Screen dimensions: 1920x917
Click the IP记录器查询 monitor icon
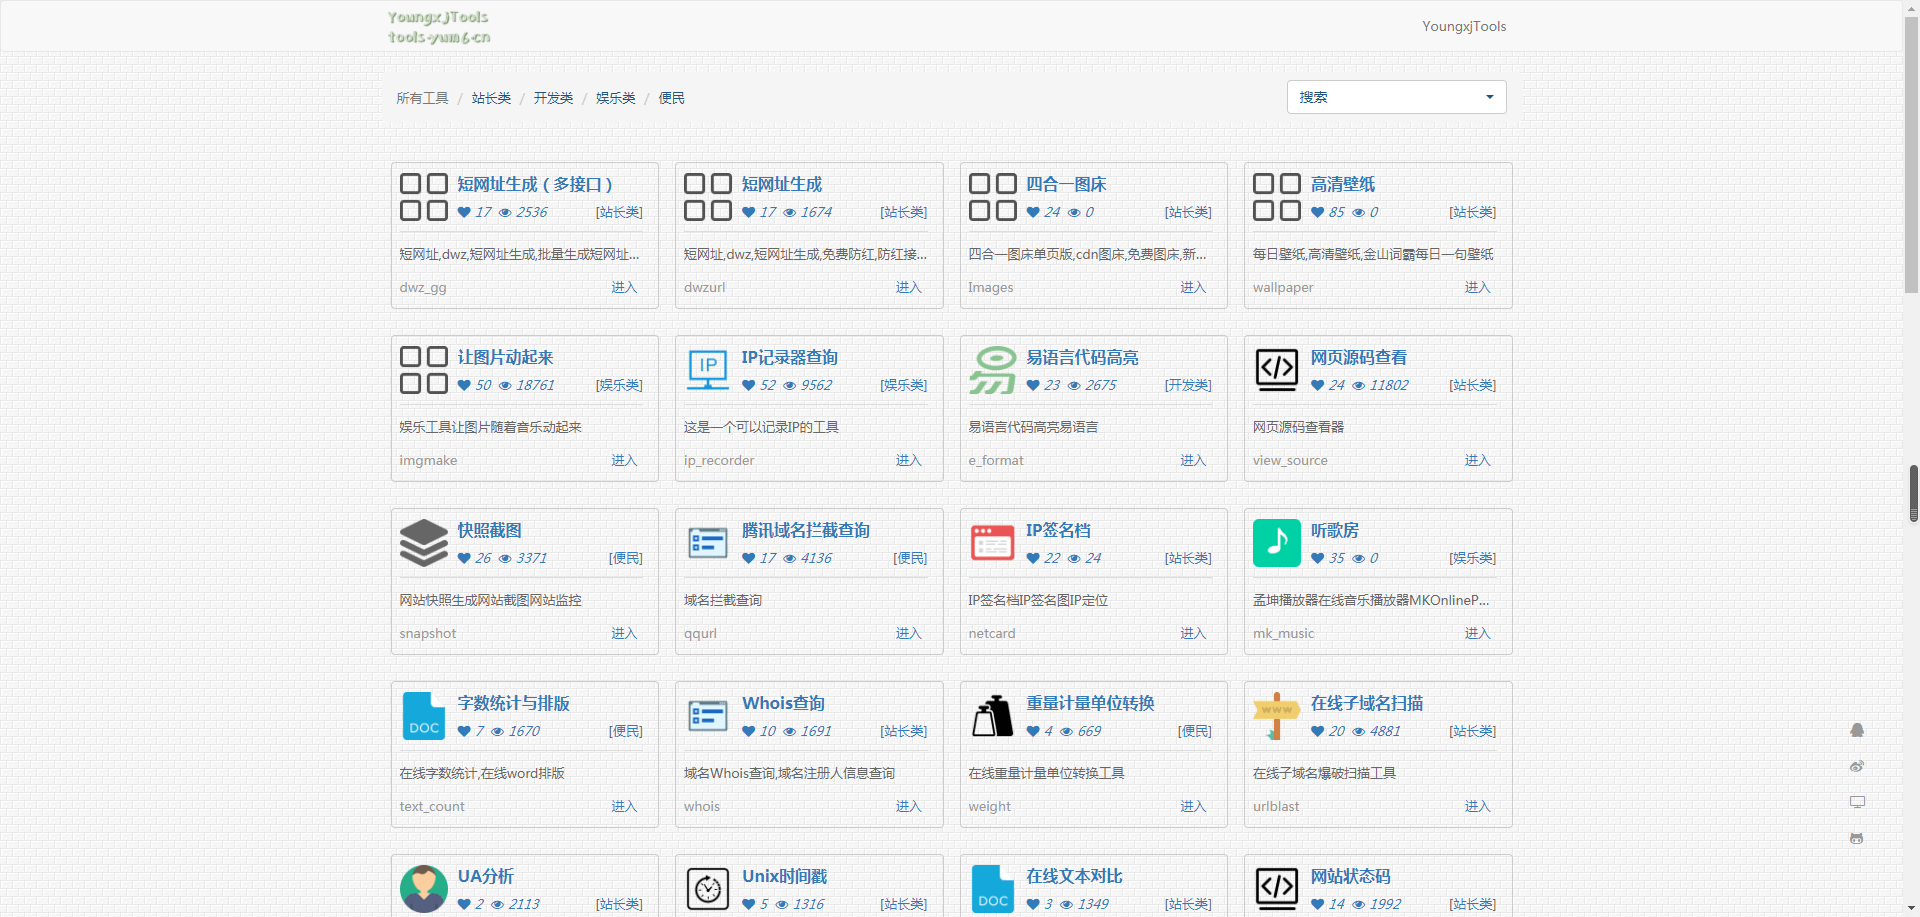pyautogui.click(x=708, y=370)
